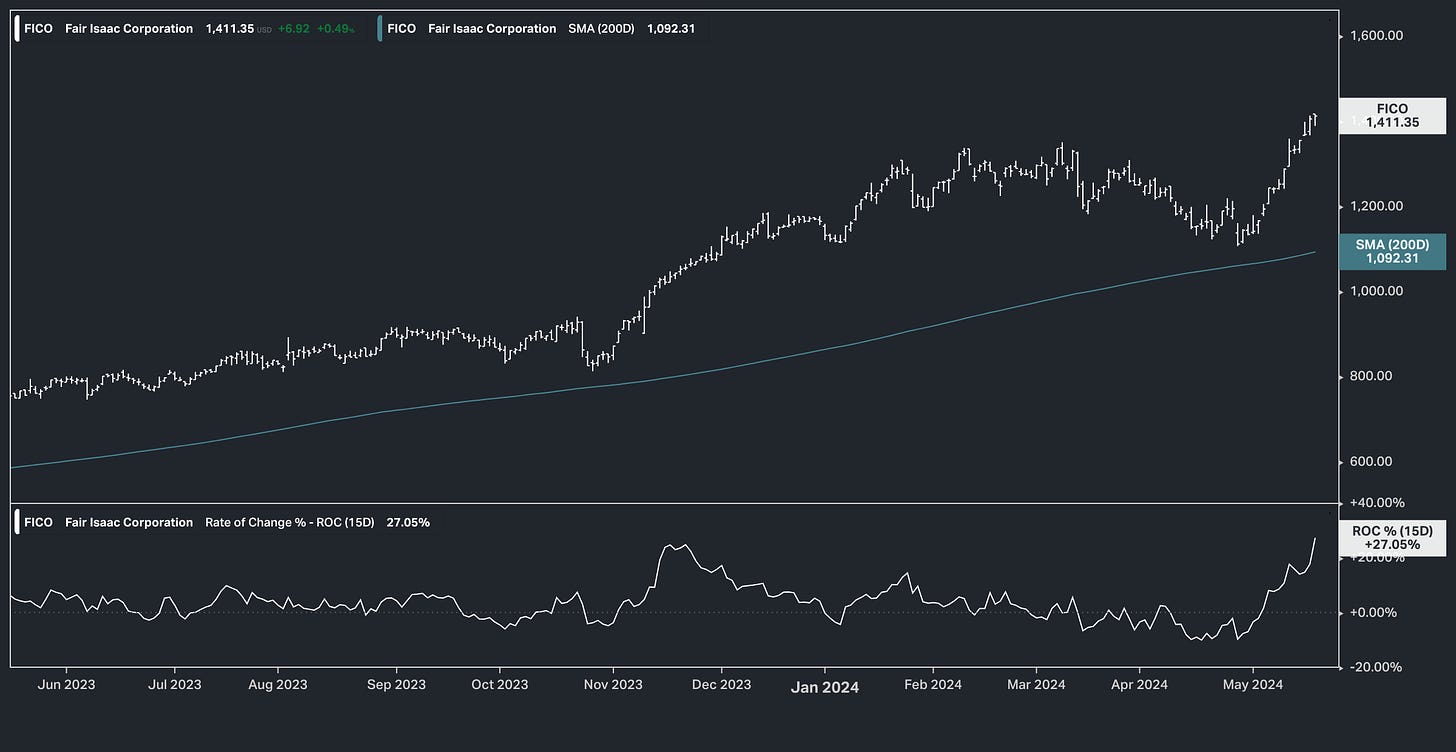The height and width of the screenshot is (752, 1456).
Task: Click the Oct 2023 date axis label
Action: click(499, 684)
